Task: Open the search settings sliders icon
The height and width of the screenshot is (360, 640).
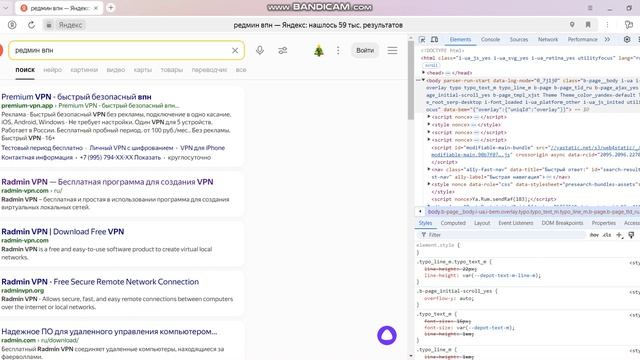Action: [x=282, y=51]
